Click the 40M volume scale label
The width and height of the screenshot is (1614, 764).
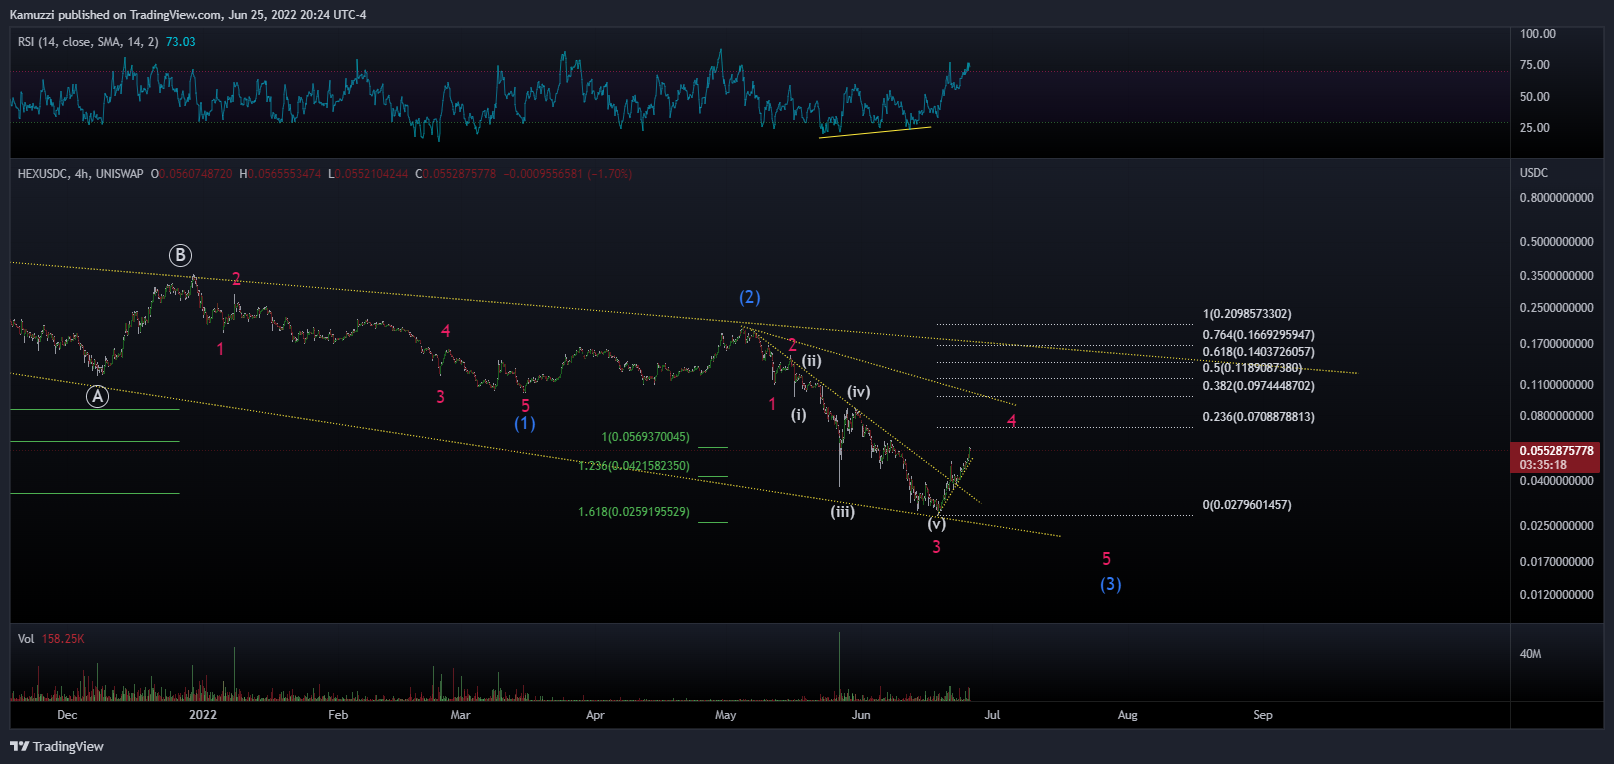1530,654
